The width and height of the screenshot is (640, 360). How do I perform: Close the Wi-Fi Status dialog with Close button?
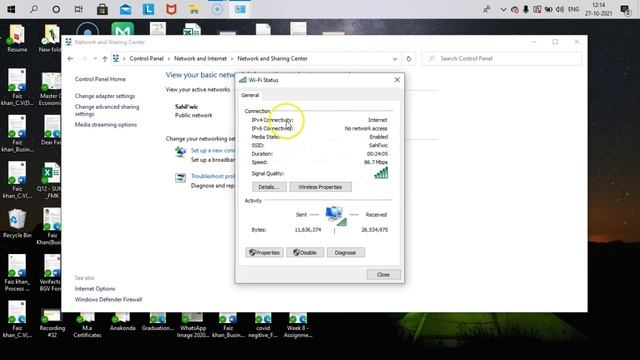383,275
